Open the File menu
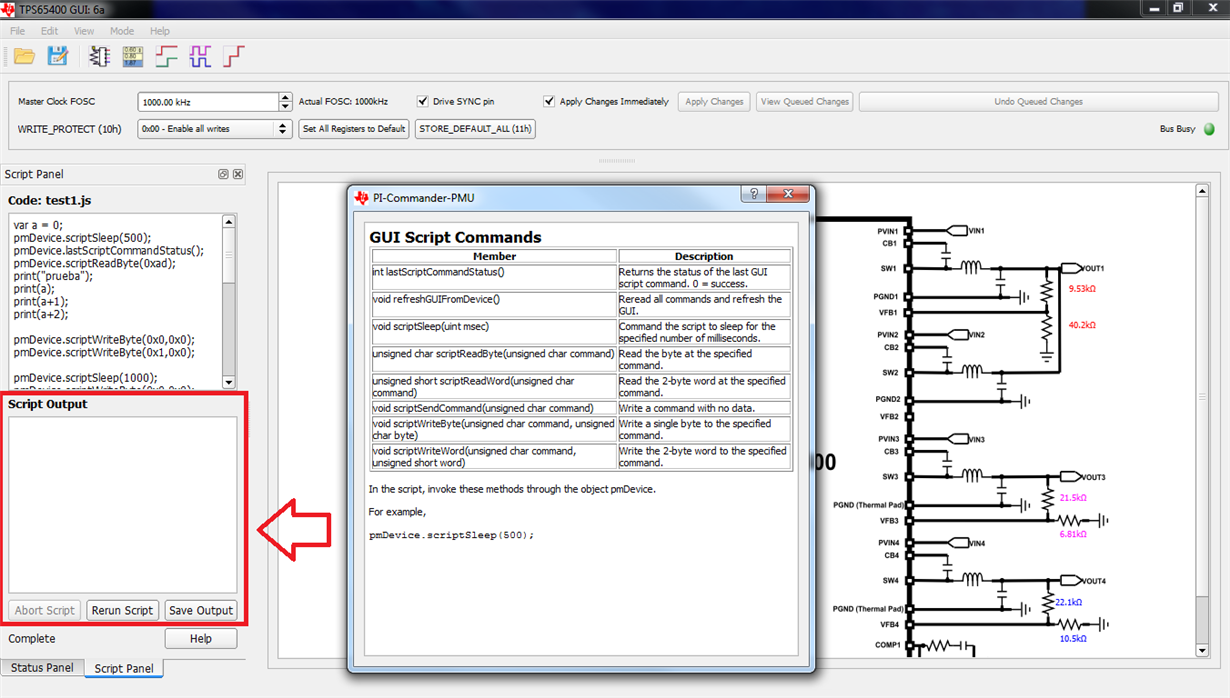Image resolution: width=1230 pixels, height=698 pixels. coord(18,31)
